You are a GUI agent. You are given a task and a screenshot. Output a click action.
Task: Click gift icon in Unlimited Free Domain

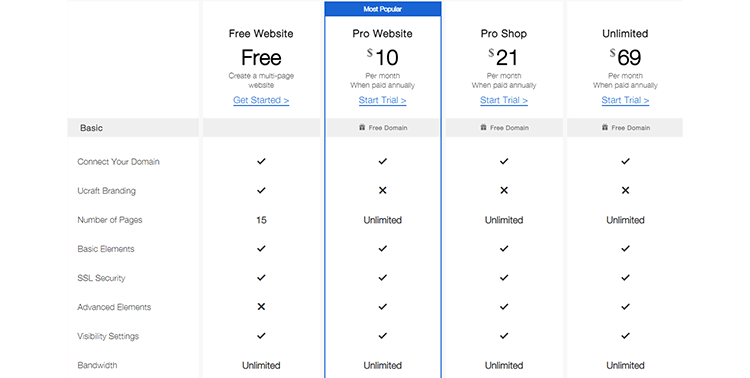[605, 128]
